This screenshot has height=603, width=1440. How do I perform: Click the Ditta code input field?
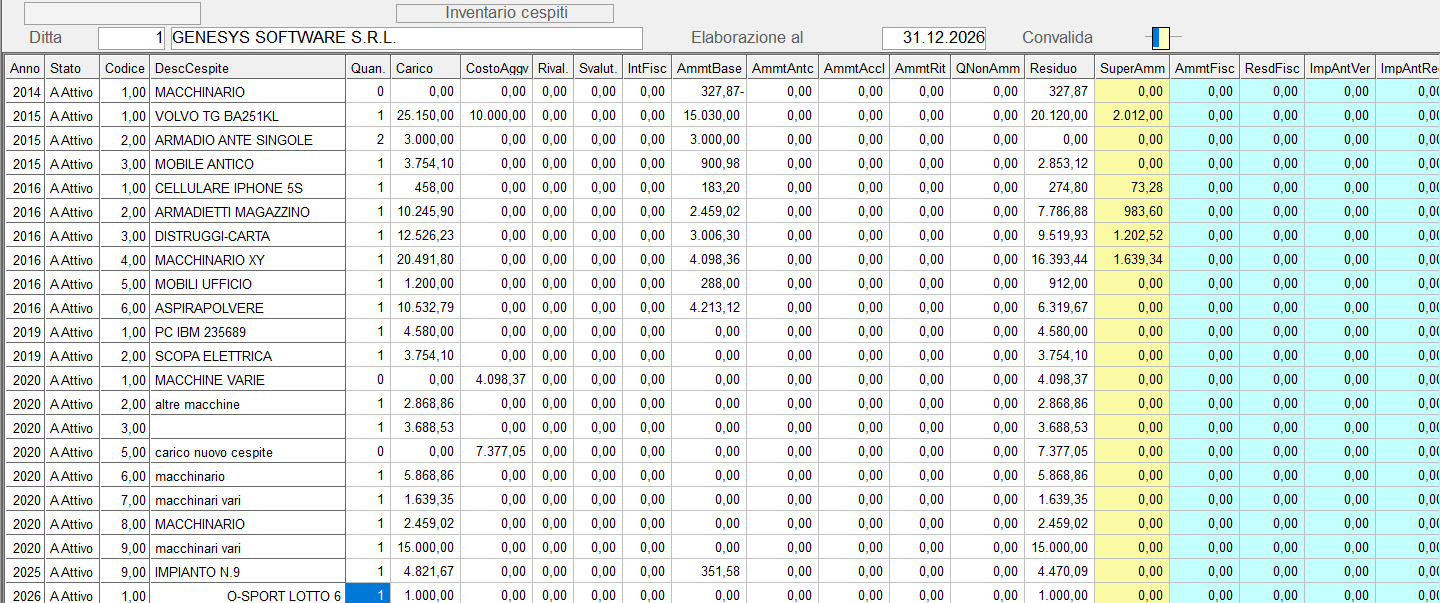132,38
